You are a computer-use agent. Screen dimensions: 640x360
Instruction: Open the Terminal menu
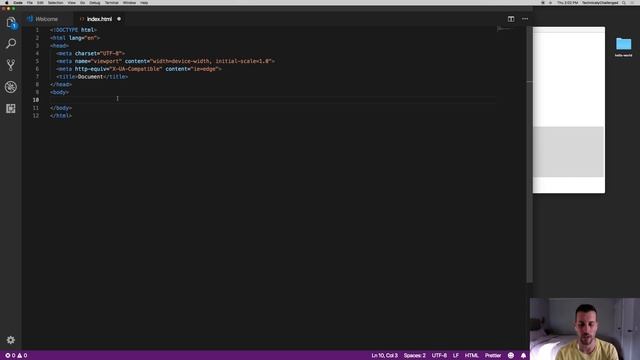click(x=111, y=2)
